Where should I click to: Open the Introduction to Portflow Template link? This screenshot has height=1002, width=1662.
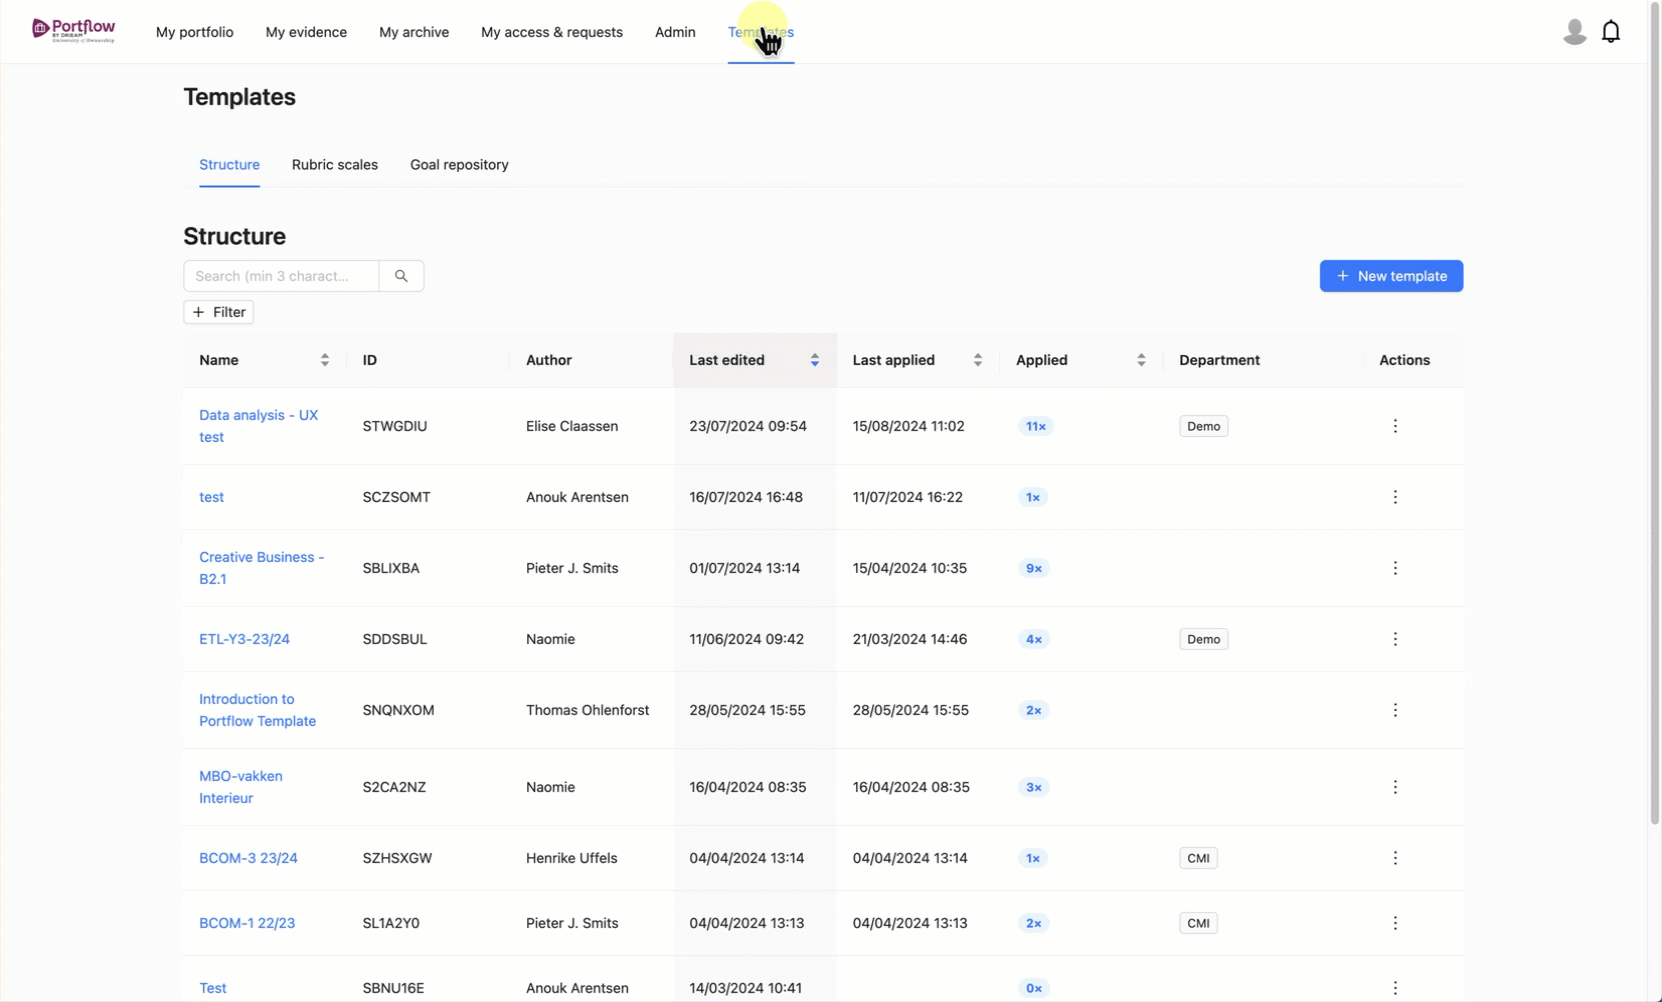tap(257, 710)
